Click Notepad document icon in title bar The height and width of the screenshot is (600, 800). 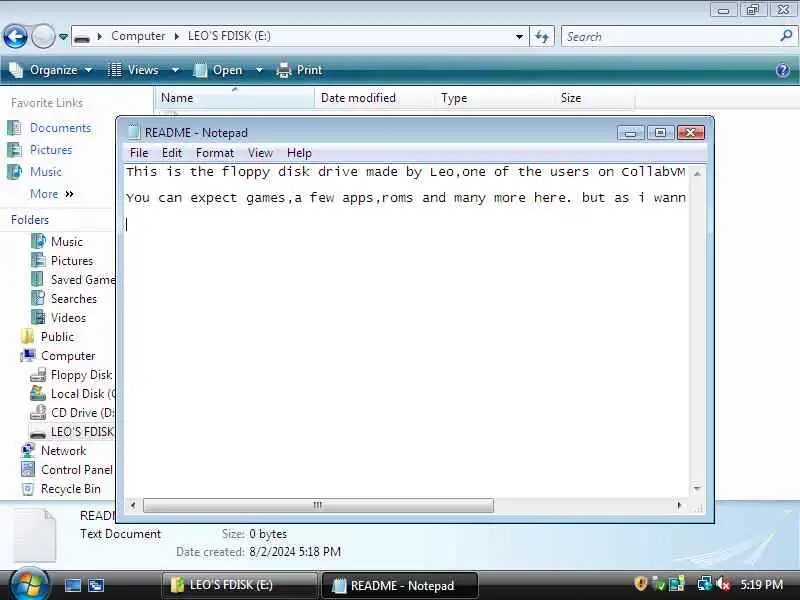(134, 132)
